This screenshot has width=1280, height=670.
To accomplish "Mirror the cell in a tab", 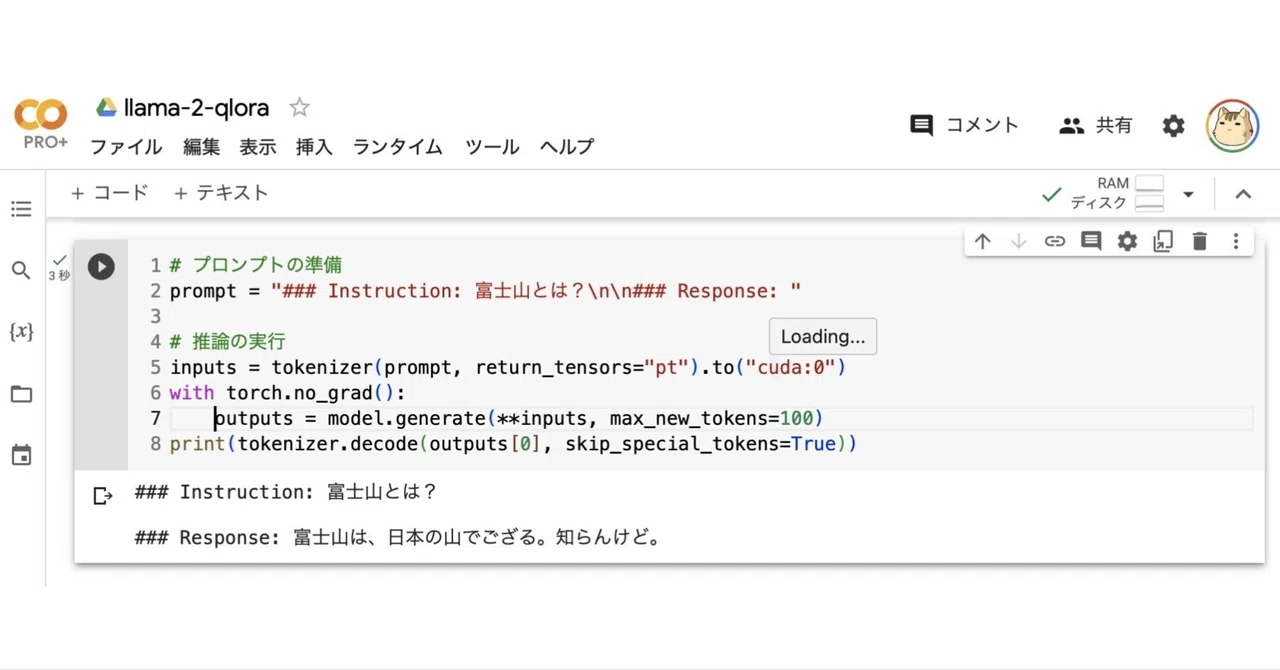I will [1163, 241].
